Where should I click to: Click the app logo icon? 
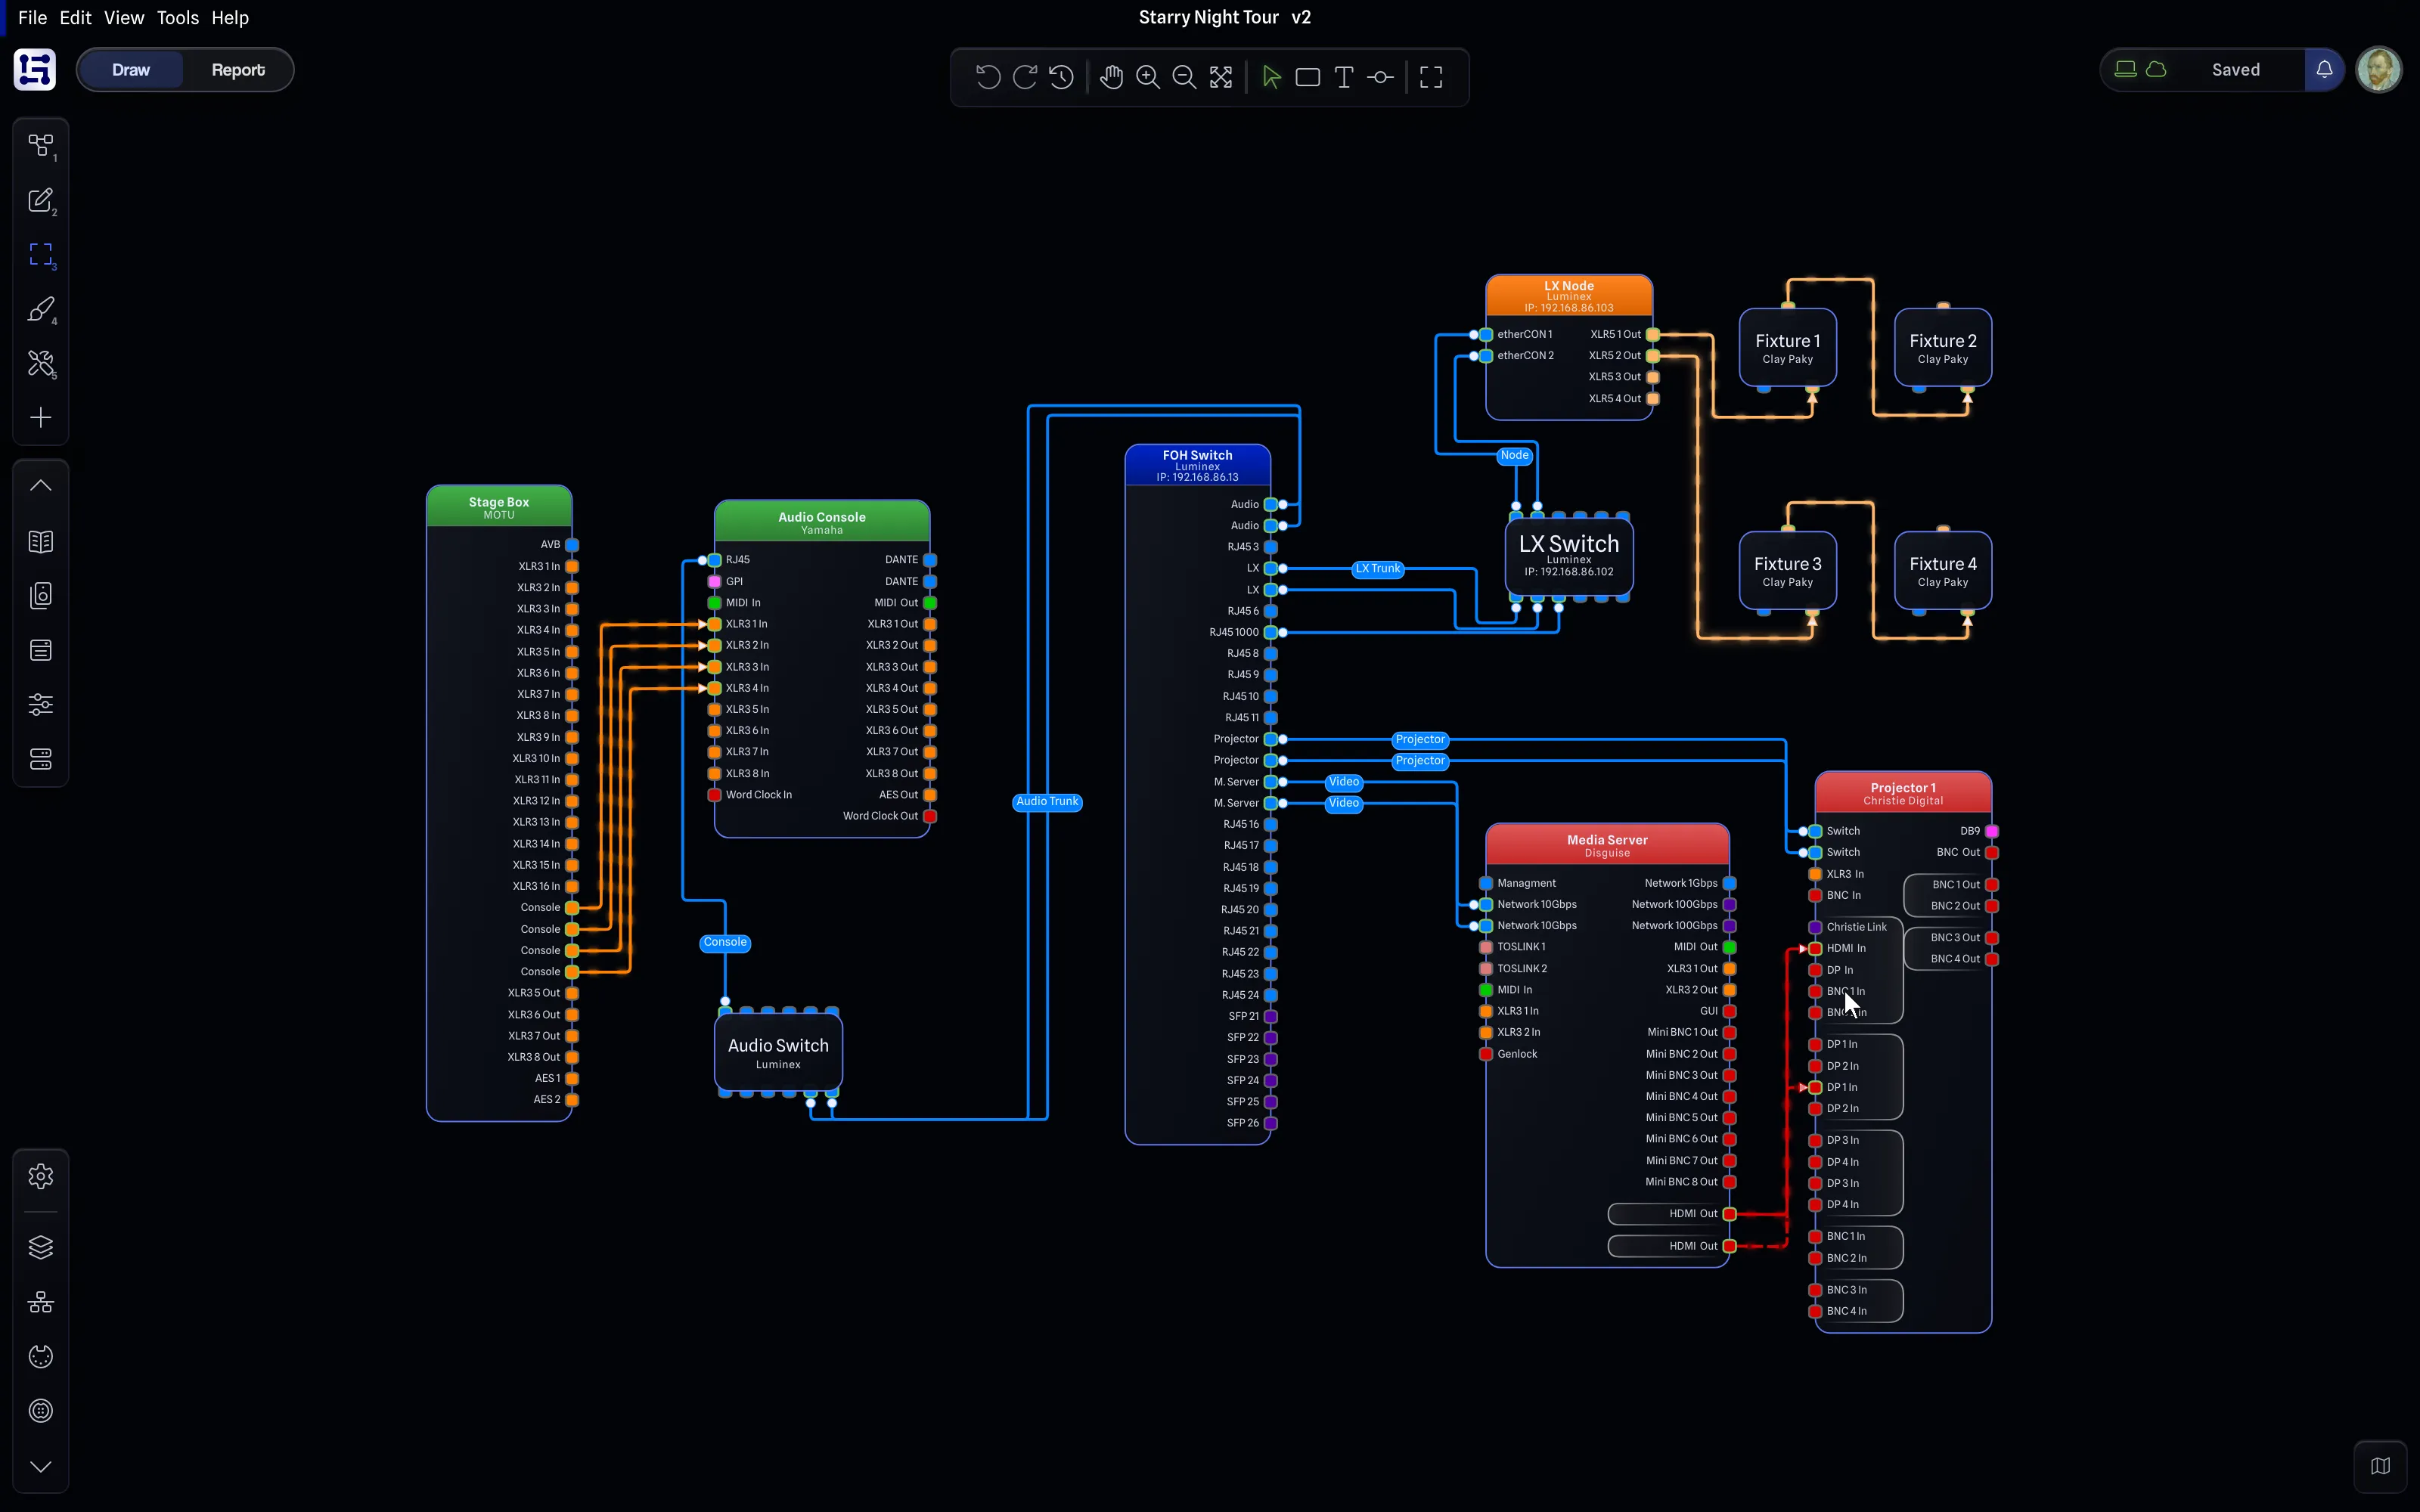(x=35, y=70)
